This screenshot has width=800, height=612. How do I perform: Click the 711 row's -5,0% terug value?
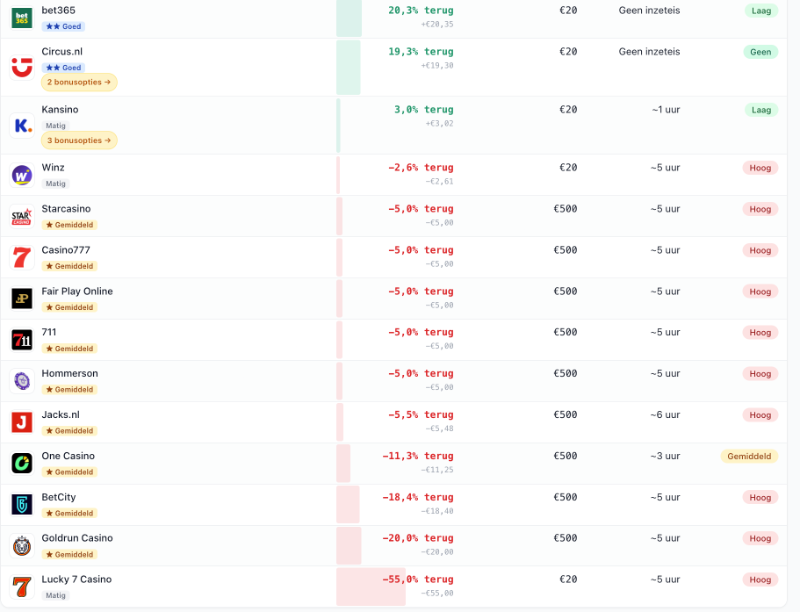pos(420,332)
